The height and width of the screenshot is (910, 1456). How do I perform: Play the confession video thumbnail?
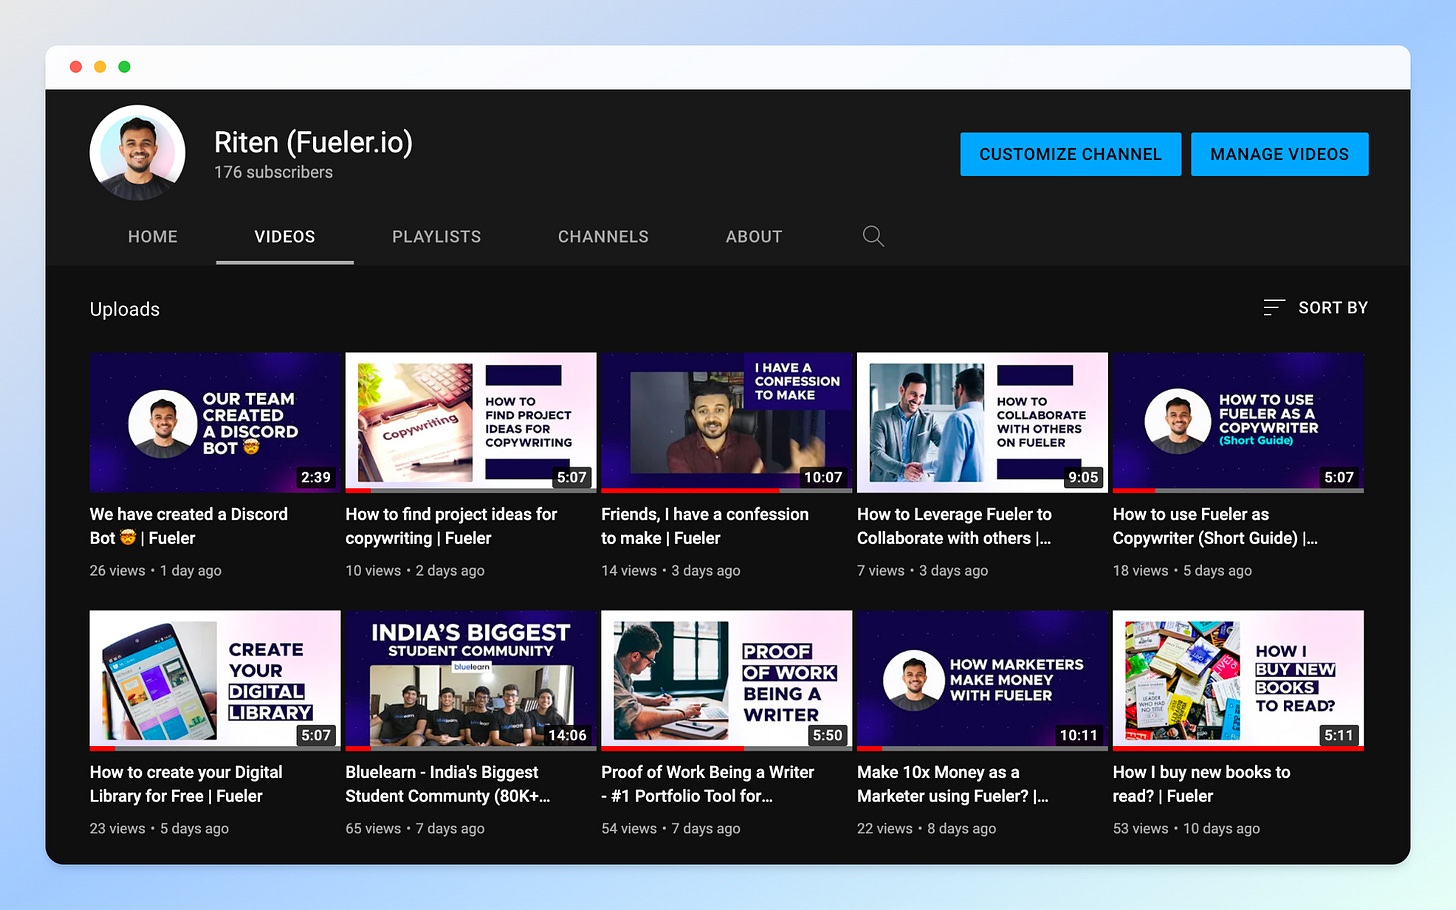point(727,422)
